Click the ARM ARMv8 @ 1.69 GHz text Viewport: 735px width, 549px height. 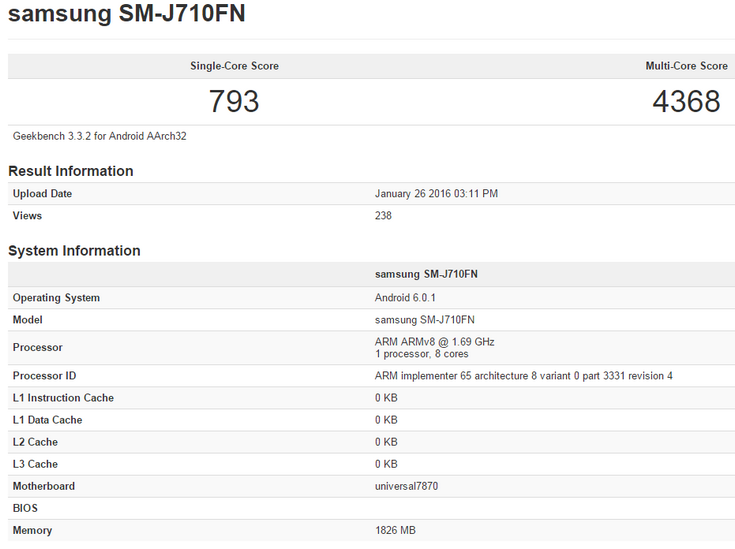click(434, 342)
